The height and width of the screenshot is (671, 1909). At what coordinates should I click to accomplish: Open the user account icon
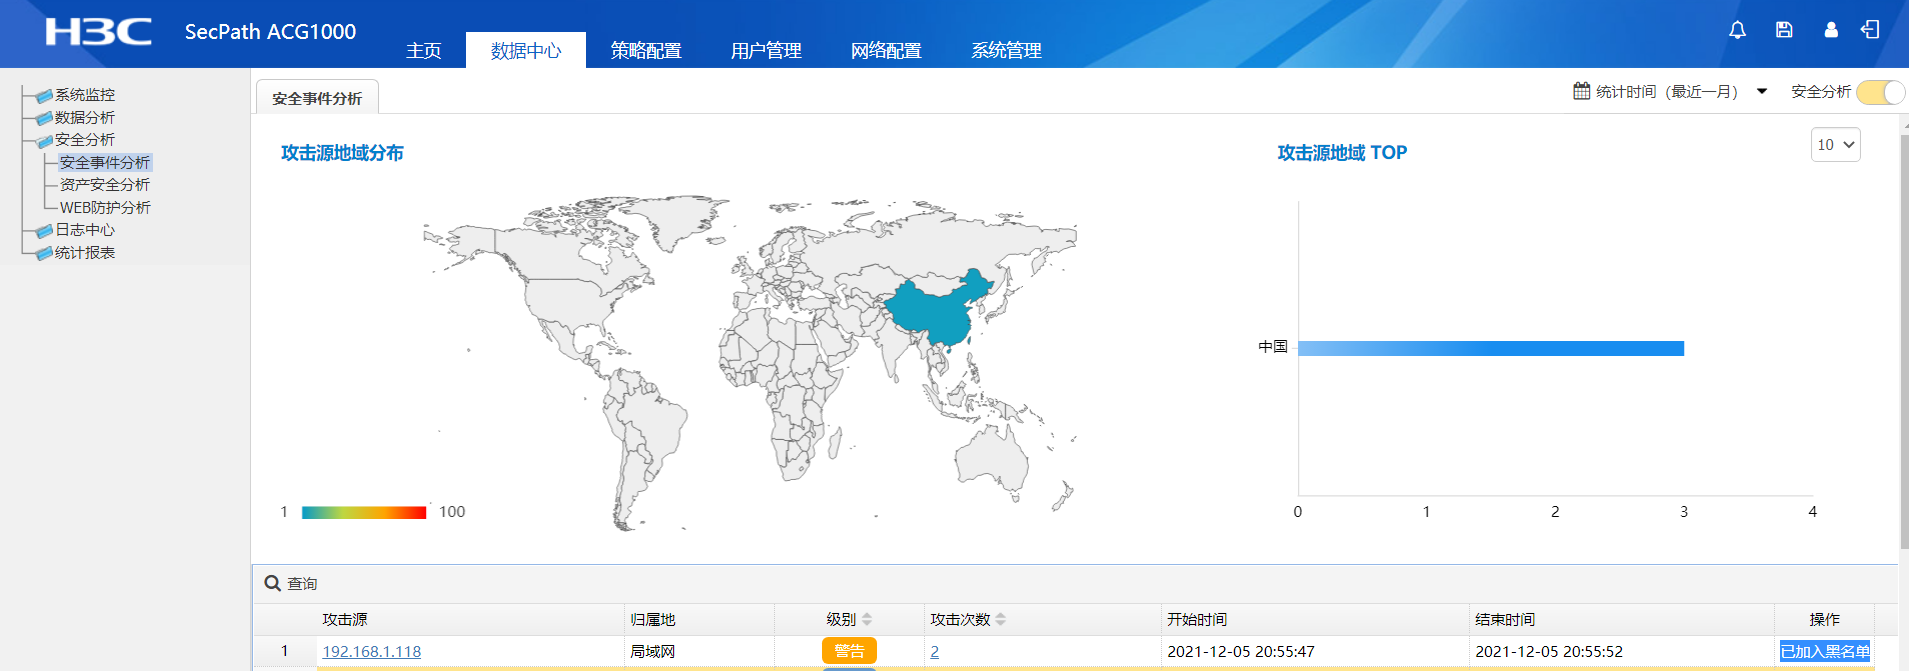[x=1831, y=30]
